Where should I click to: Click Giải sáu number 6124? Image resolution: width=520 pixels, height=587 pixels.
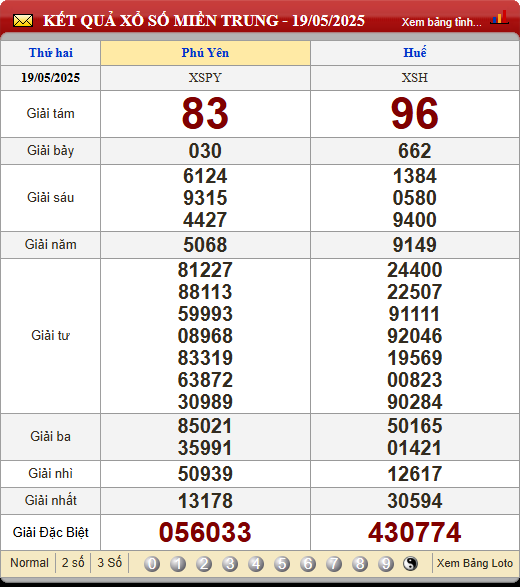(205, 176)
